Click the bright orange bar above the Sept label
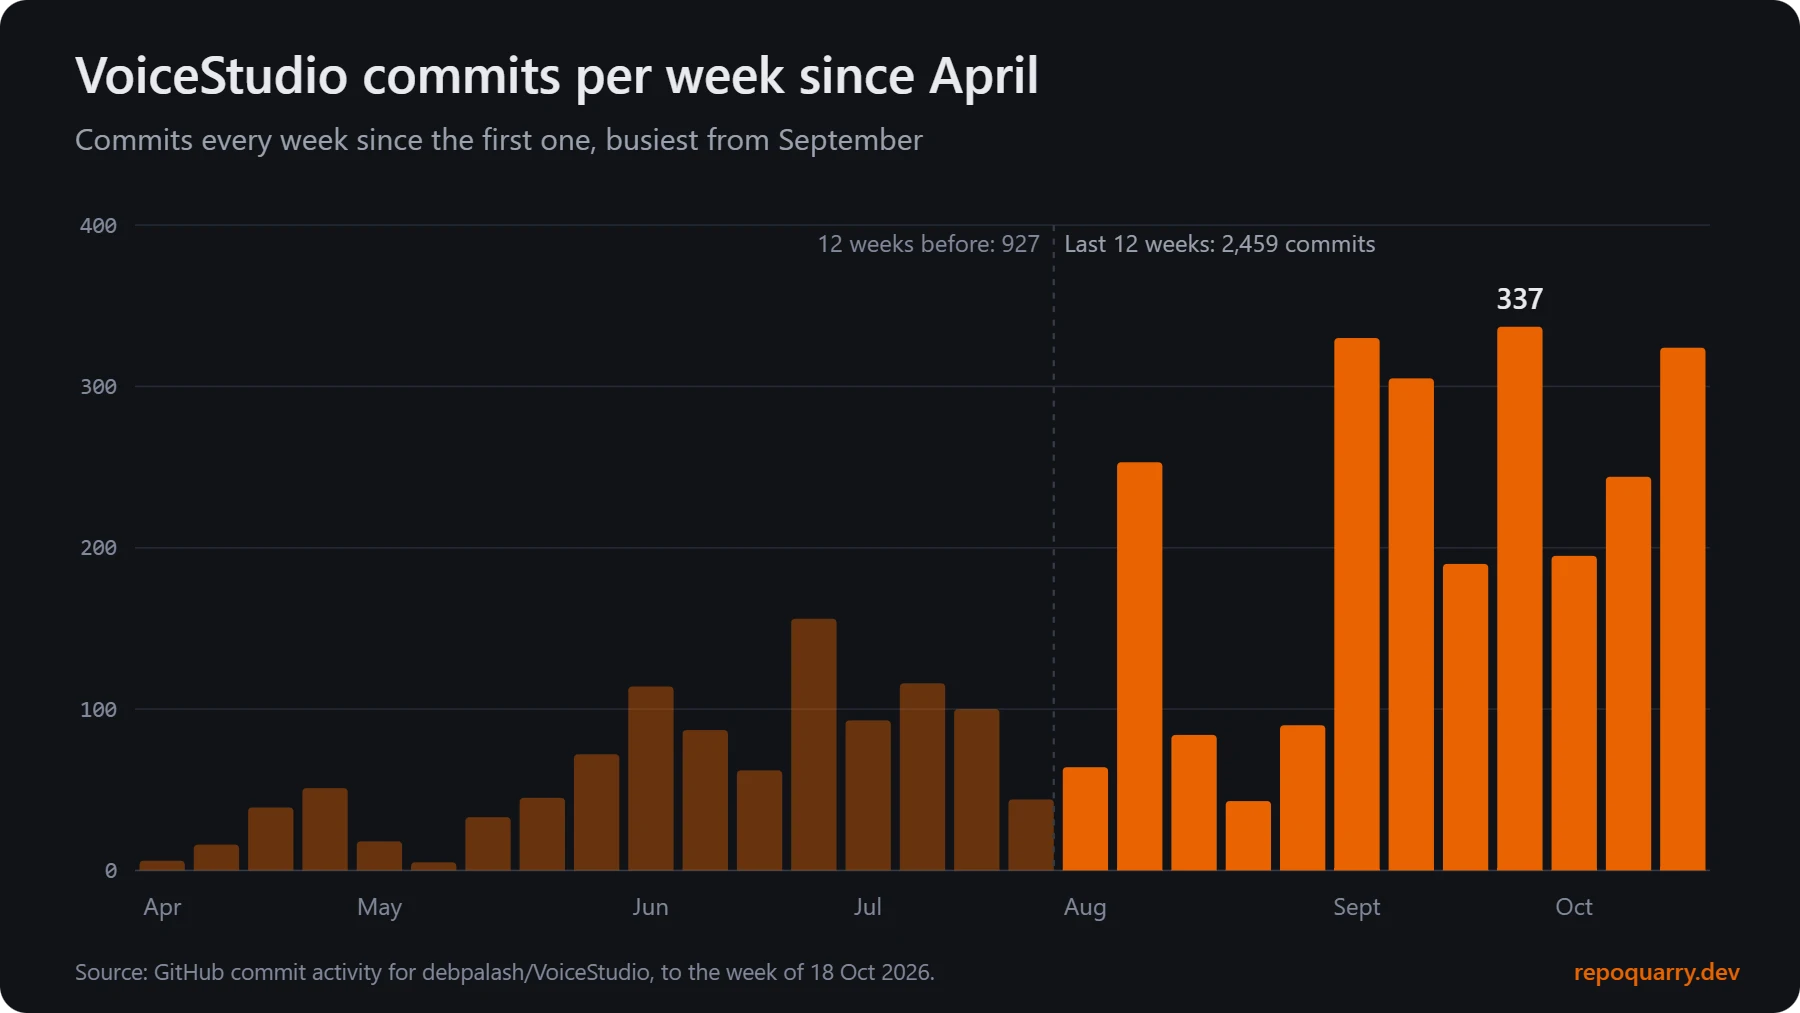 (x=1356, y=604)
